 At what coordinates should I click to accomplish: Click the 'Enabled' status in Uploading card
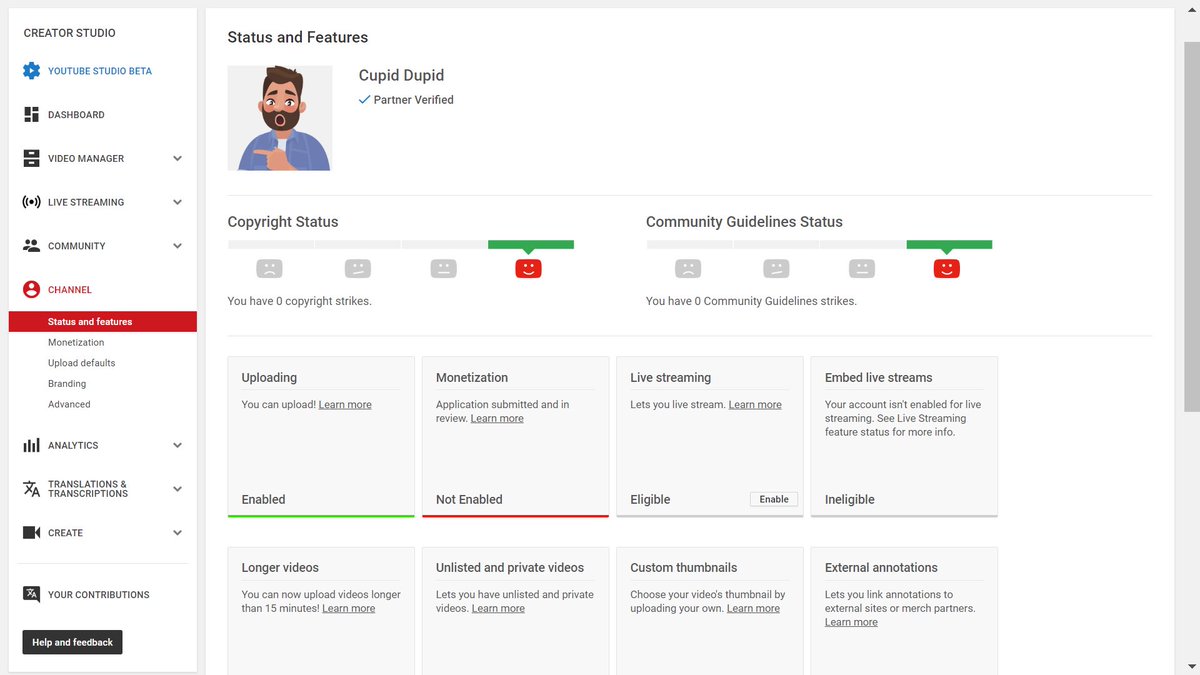(263, 499)
